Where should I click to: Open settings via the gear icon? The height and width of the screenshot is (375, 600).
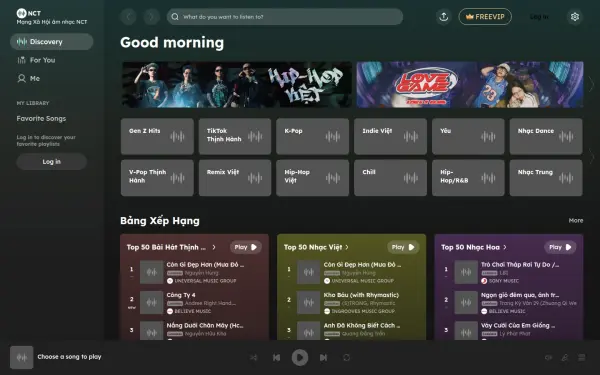pos(575,17)
